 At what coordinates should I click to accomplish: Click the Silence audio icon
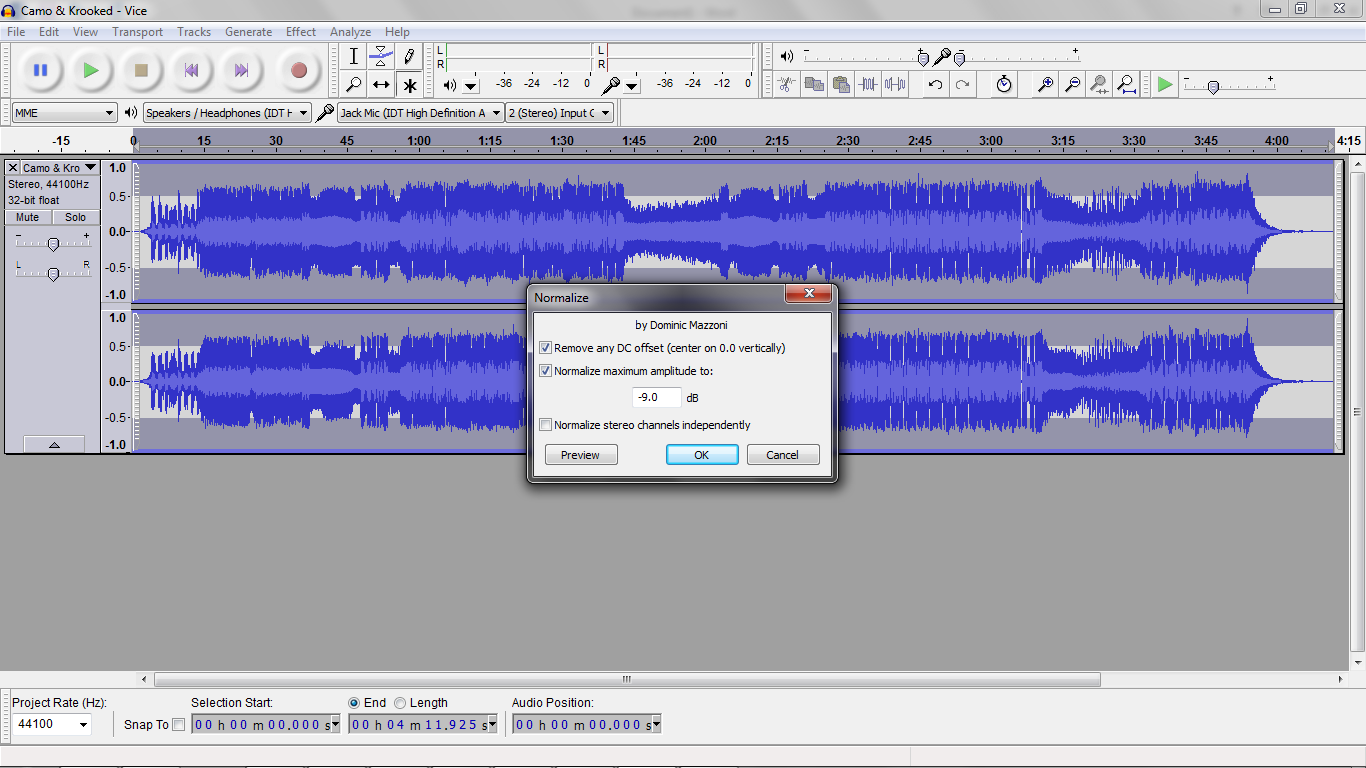(895, 84)
